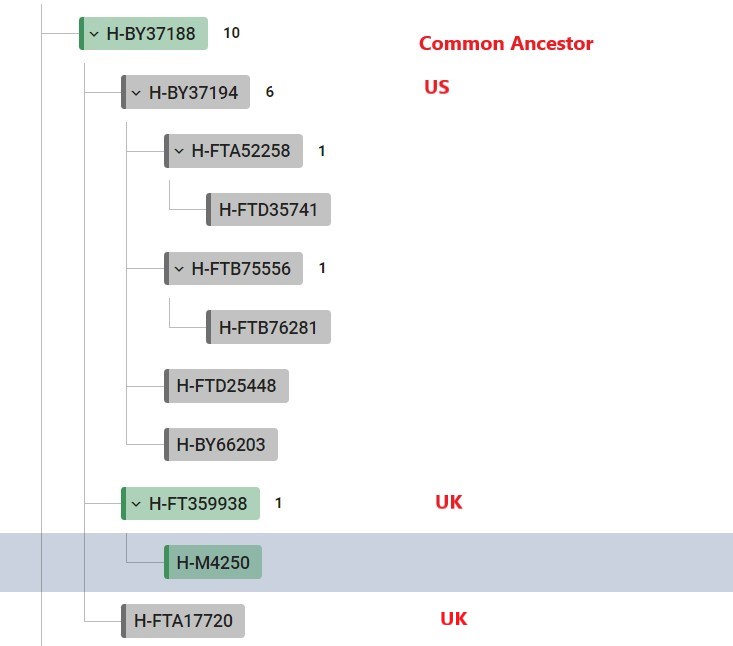Select the H-BY37194 haplogroup node
Viewport: 733px width, 646px height.
pyautogui.click(x=186, y=92)
